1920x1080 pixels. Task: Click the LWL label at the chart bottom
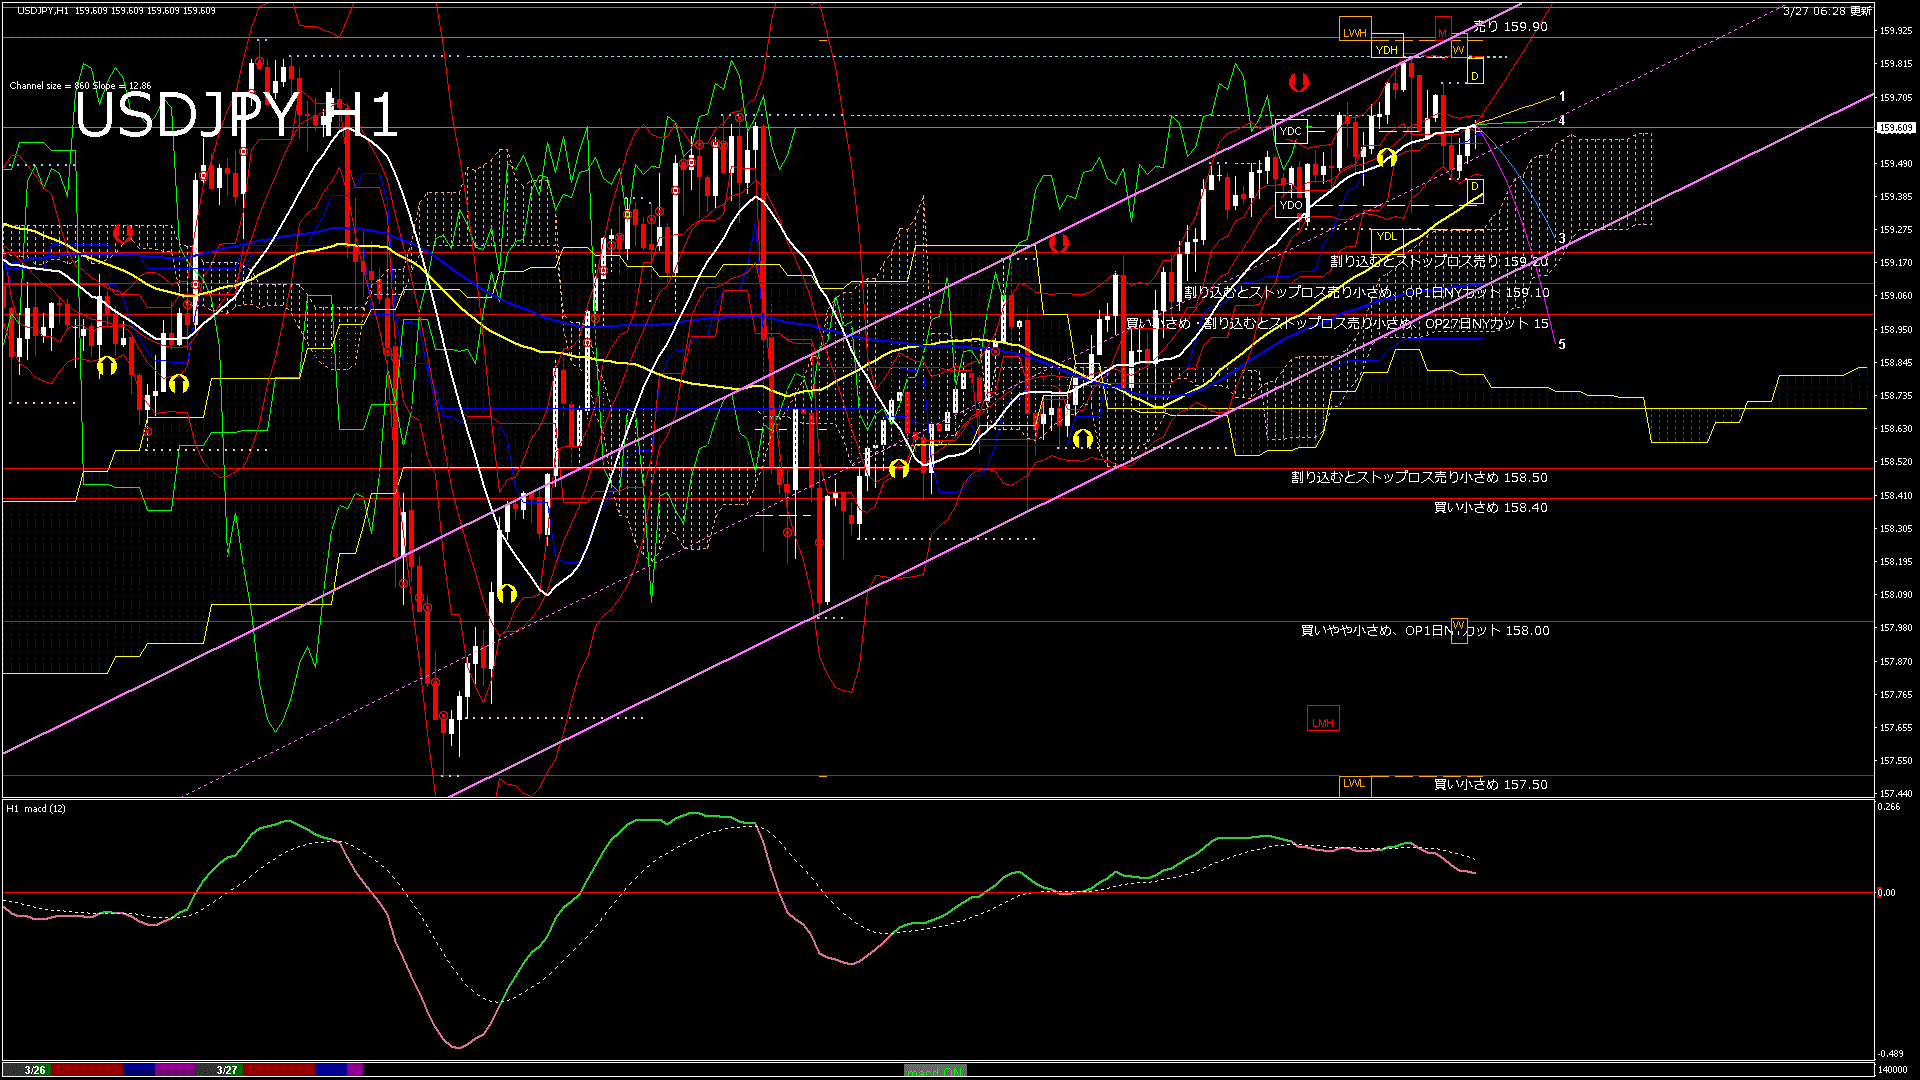(x=1356, y=785)
